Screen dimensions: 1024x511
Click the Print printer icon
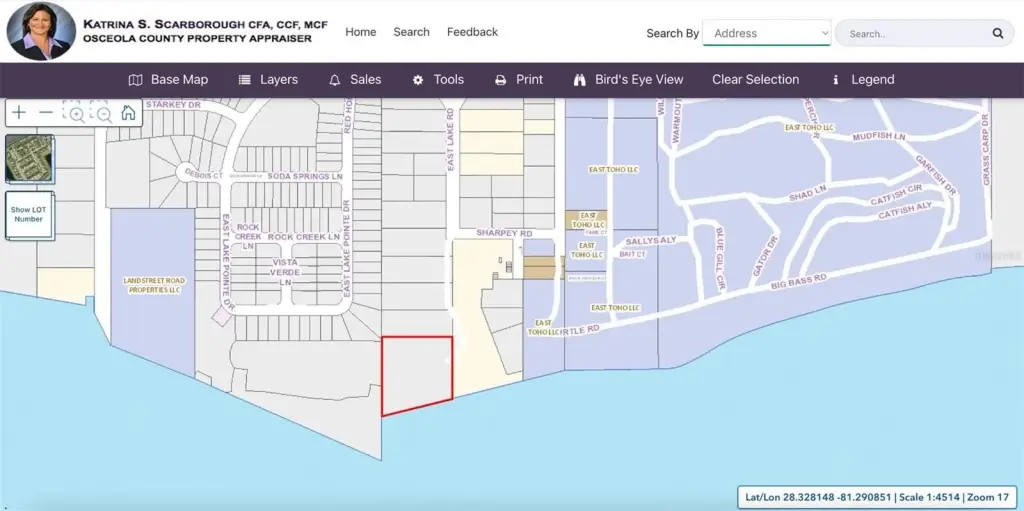pos(501,80)
